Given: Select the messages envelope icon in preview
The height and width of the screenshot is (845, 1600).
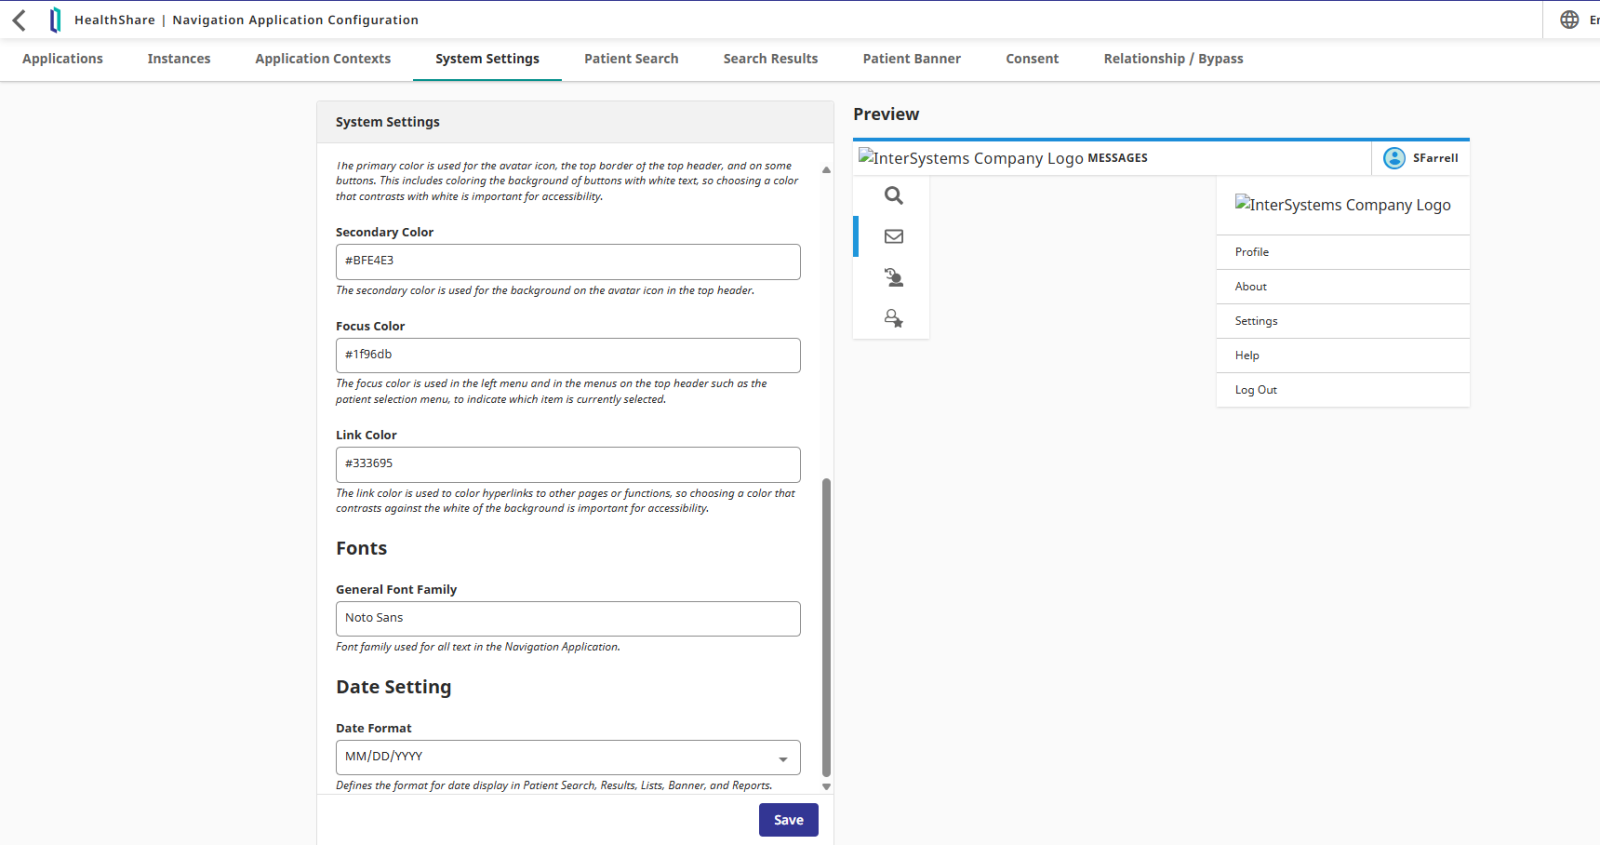Looking at the screenshot, I should click(894, 237).
